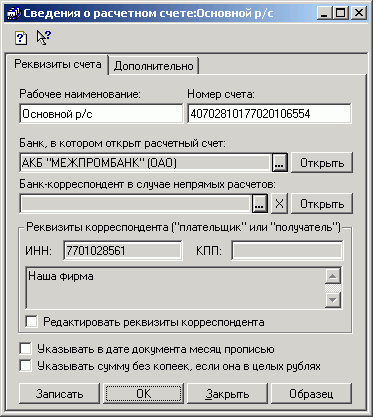This screenshot has height=417, width=373.
Task: Select the Реквизиты счета tab
Action: coord(58,64)
